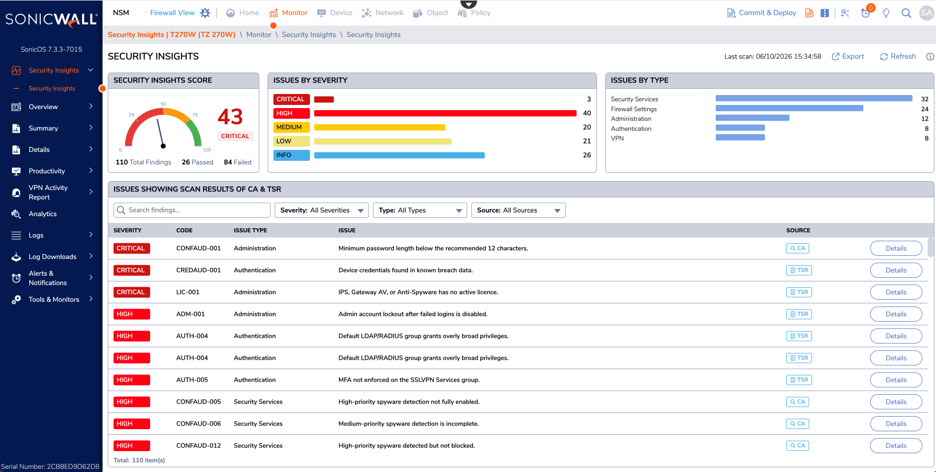This screenshot has width=936, height=472.
Task: Click the Log Downloads tray icon
Action: click(16, 257)
